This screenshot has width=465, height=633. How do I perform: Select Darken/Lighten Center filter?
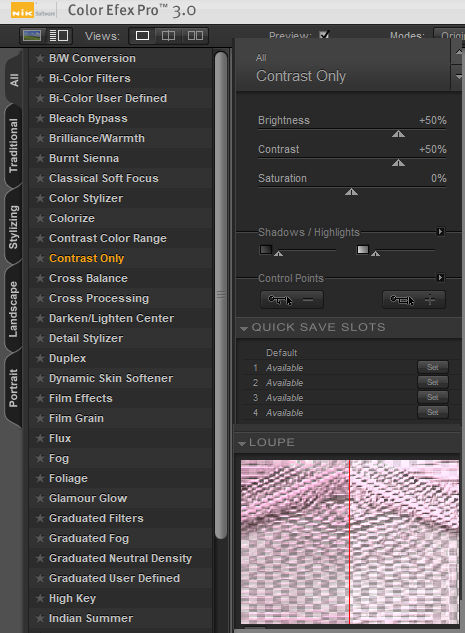click(111, 318)
